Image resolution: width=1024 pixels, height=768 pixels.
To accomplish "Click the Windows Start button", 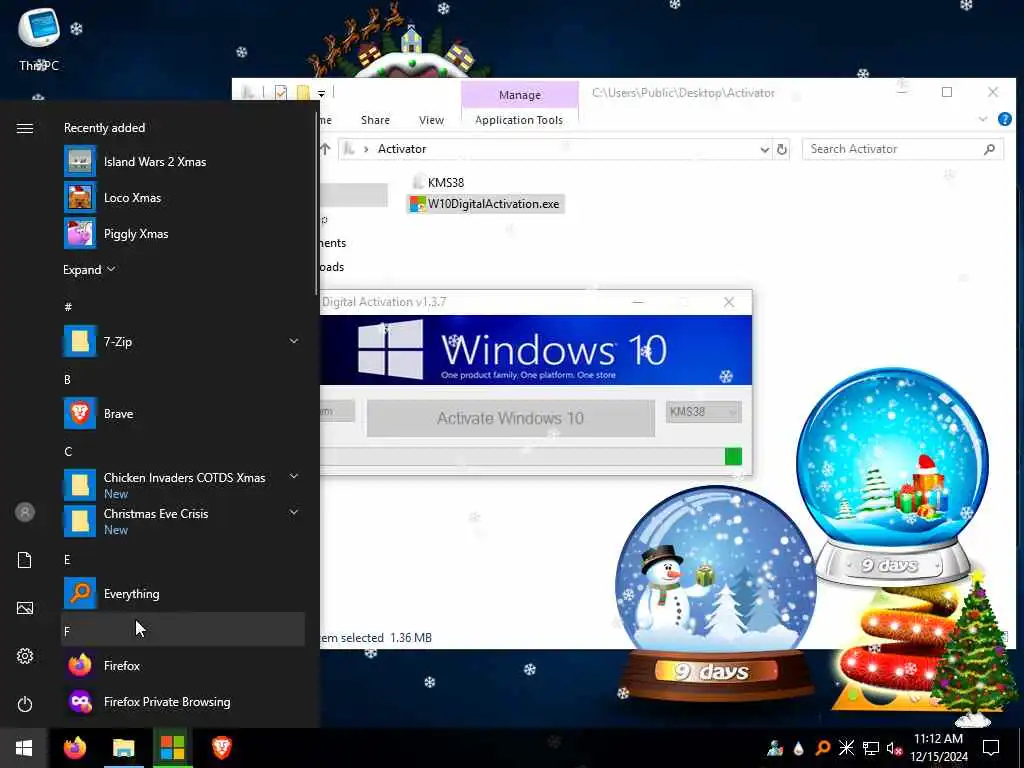I will (x=24, y=748).
